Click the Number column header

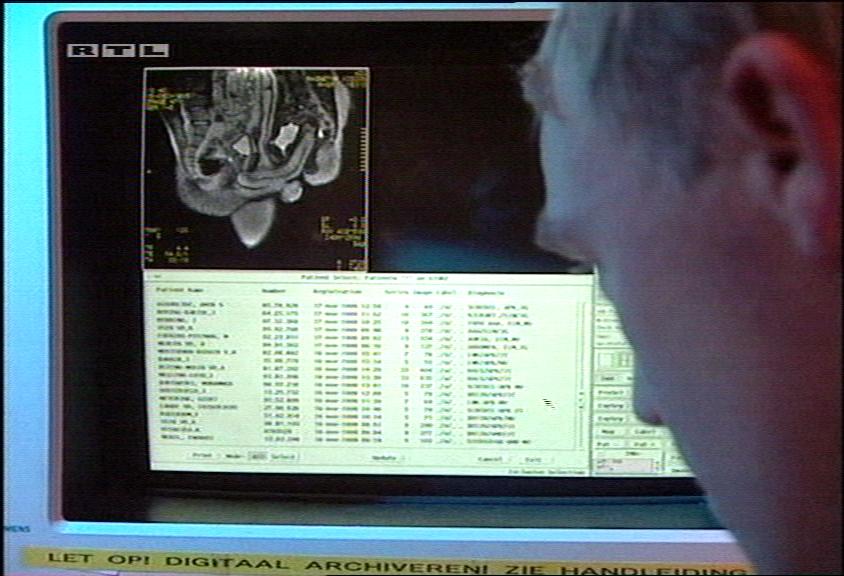(273, 290)
